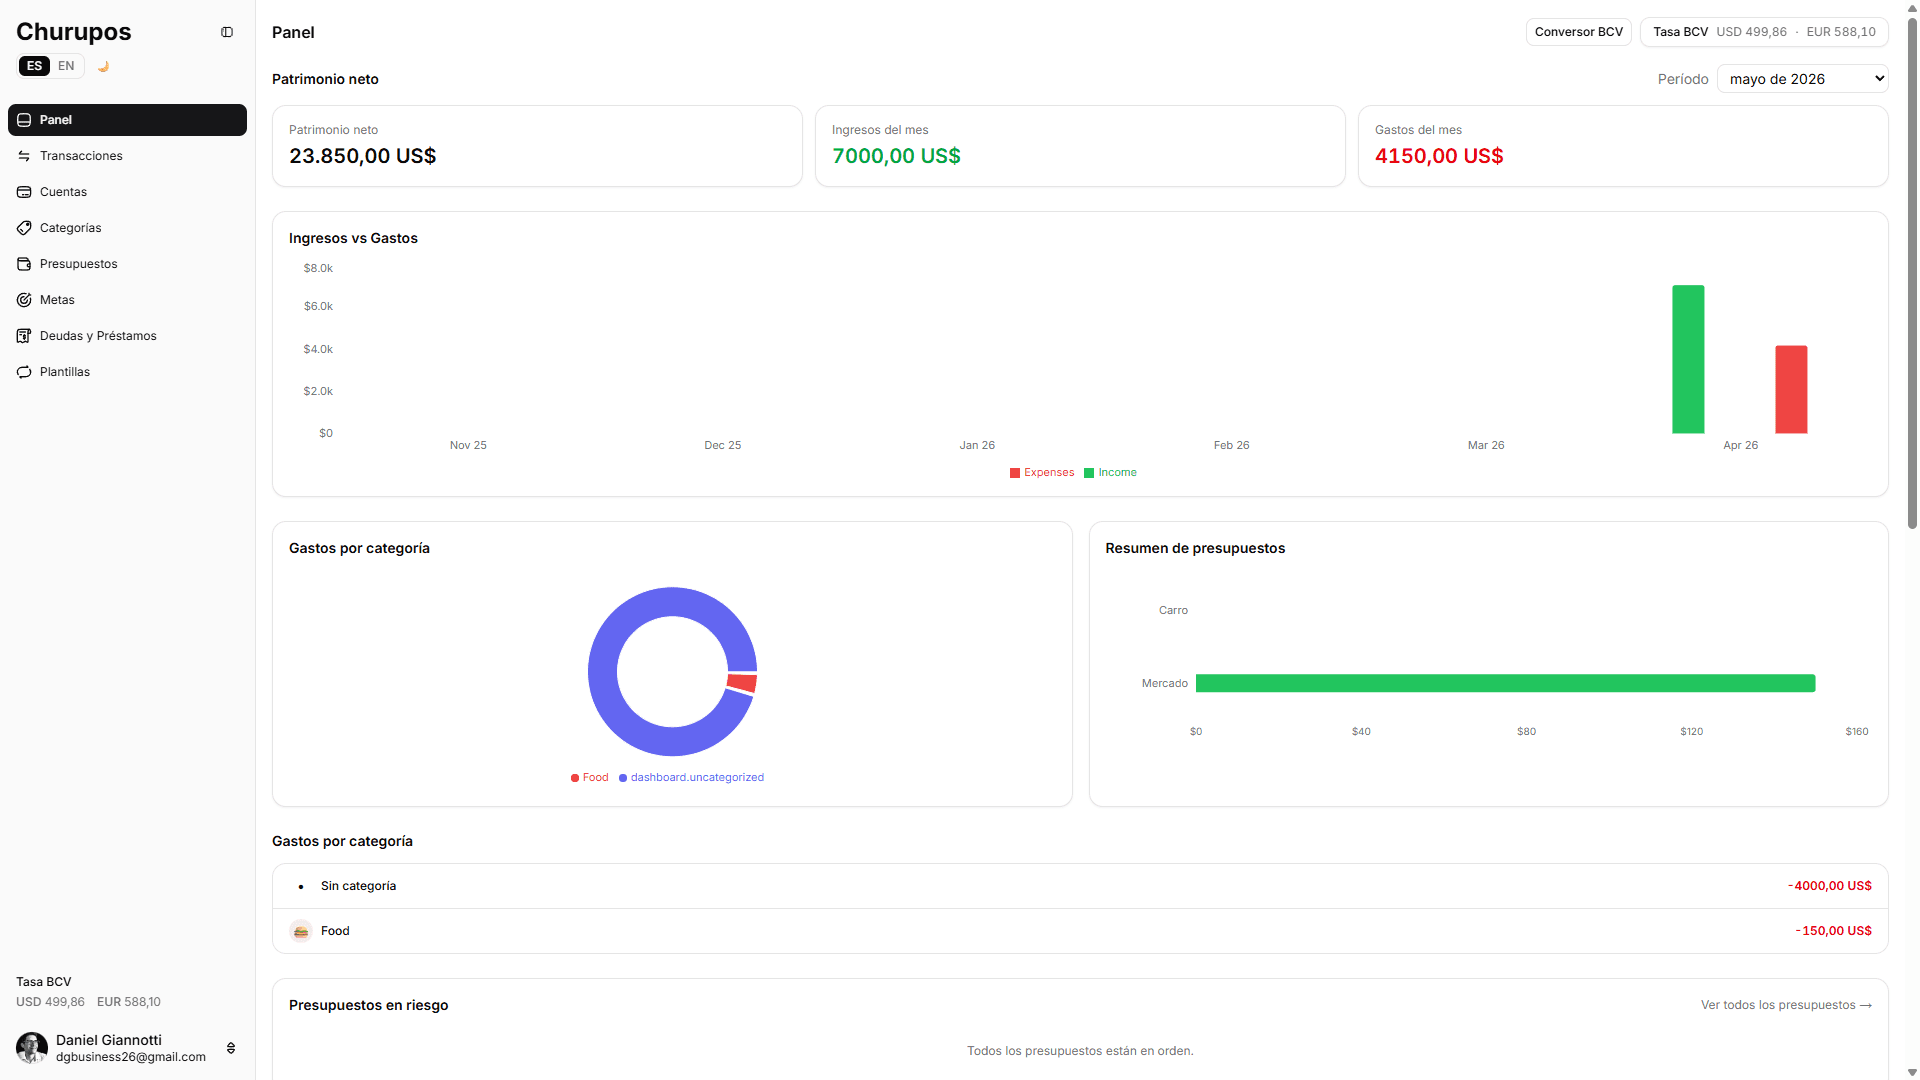This screenshot has width=1920, height=1080.
Task: Click the Transacciones arrows icon
Action: pos(24,156)
